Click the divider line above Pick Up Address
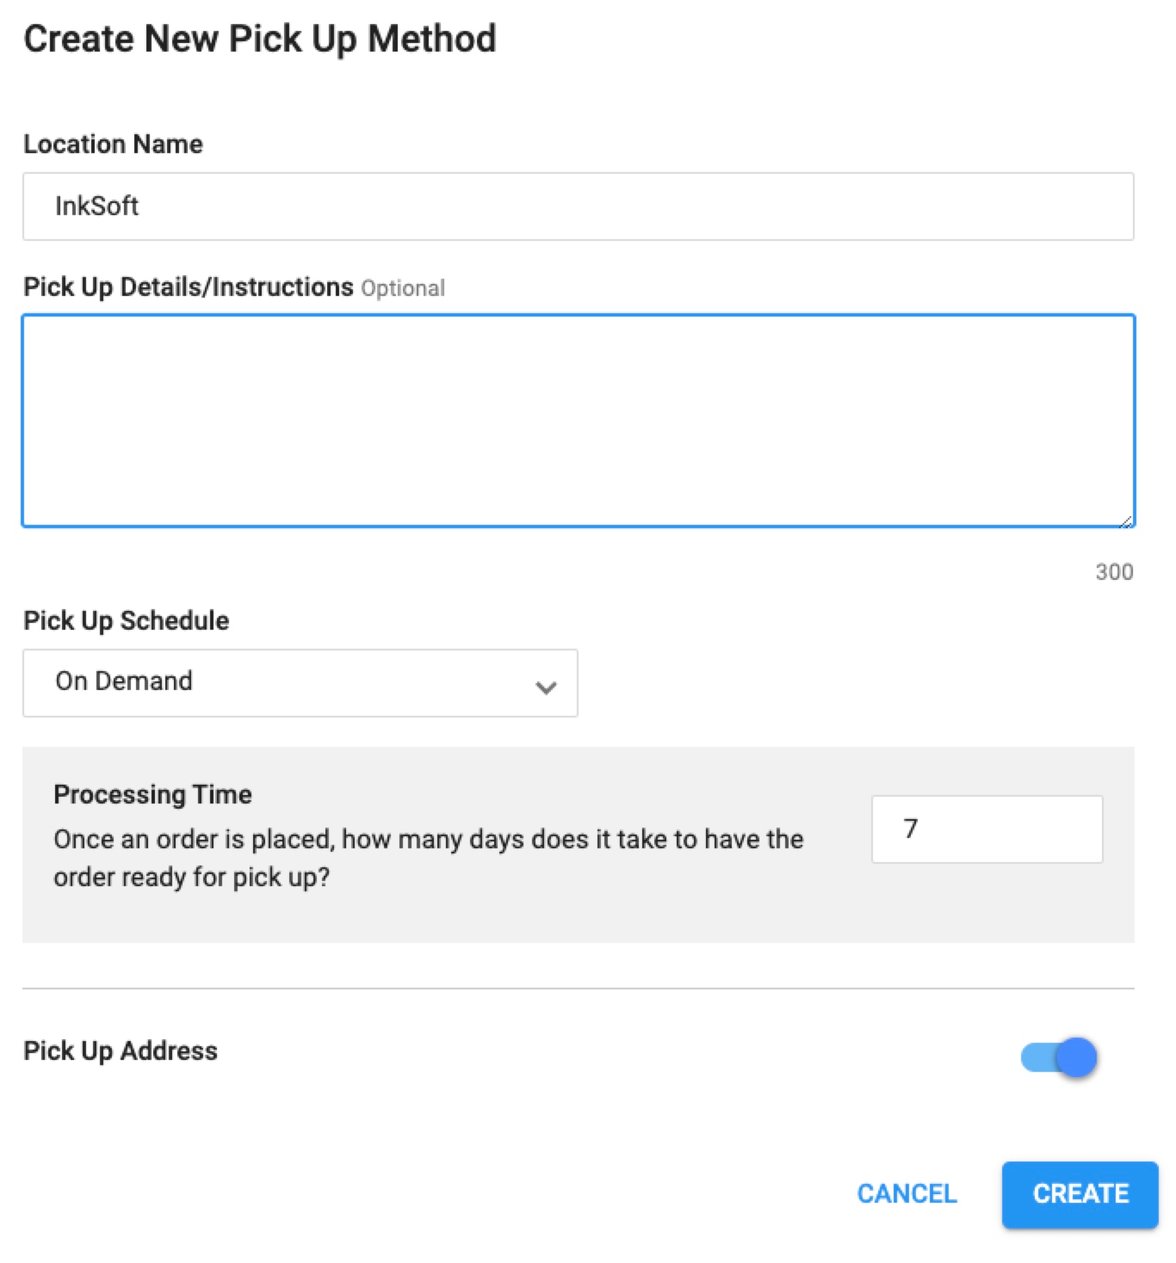 click(578, 989)
